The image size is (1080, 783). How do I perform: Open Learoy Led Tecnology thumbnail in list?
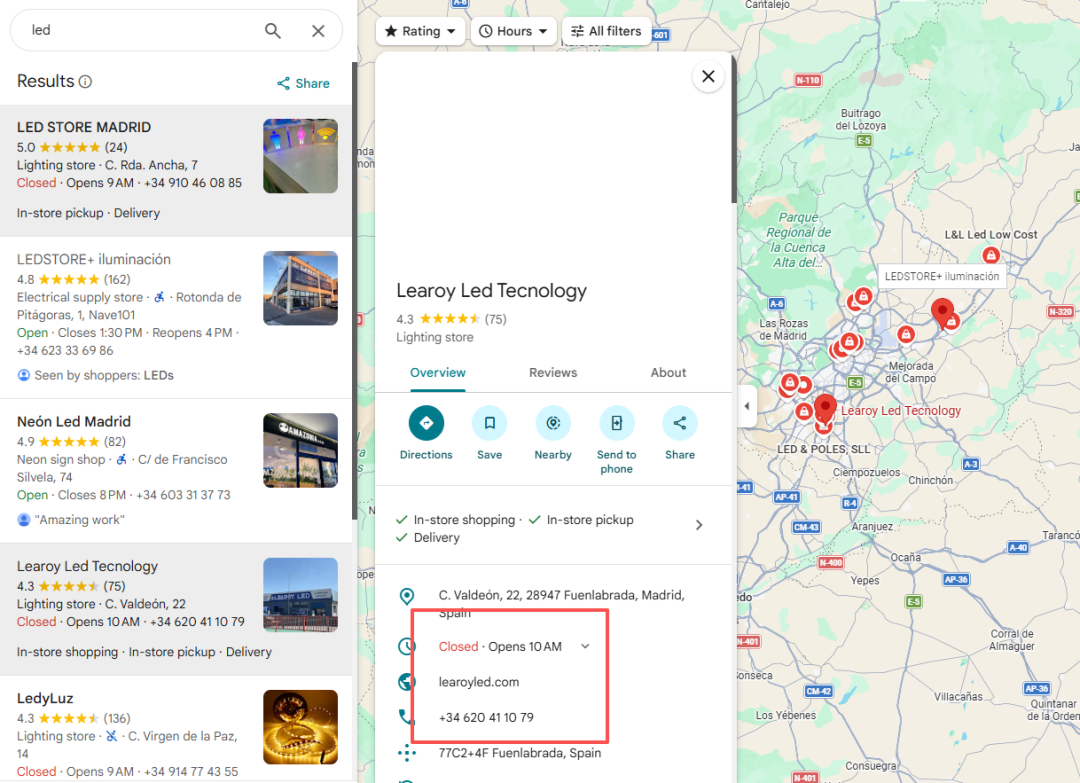[x=300, y=595]
